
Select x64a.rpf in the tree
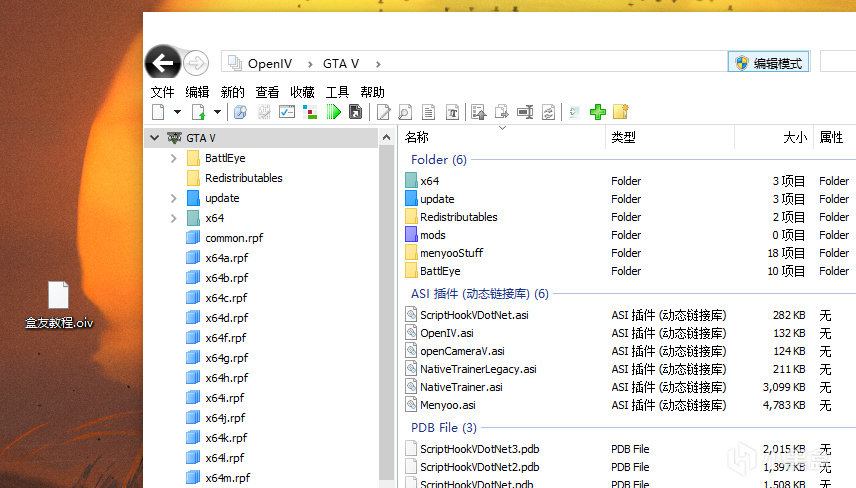point(227,258)
